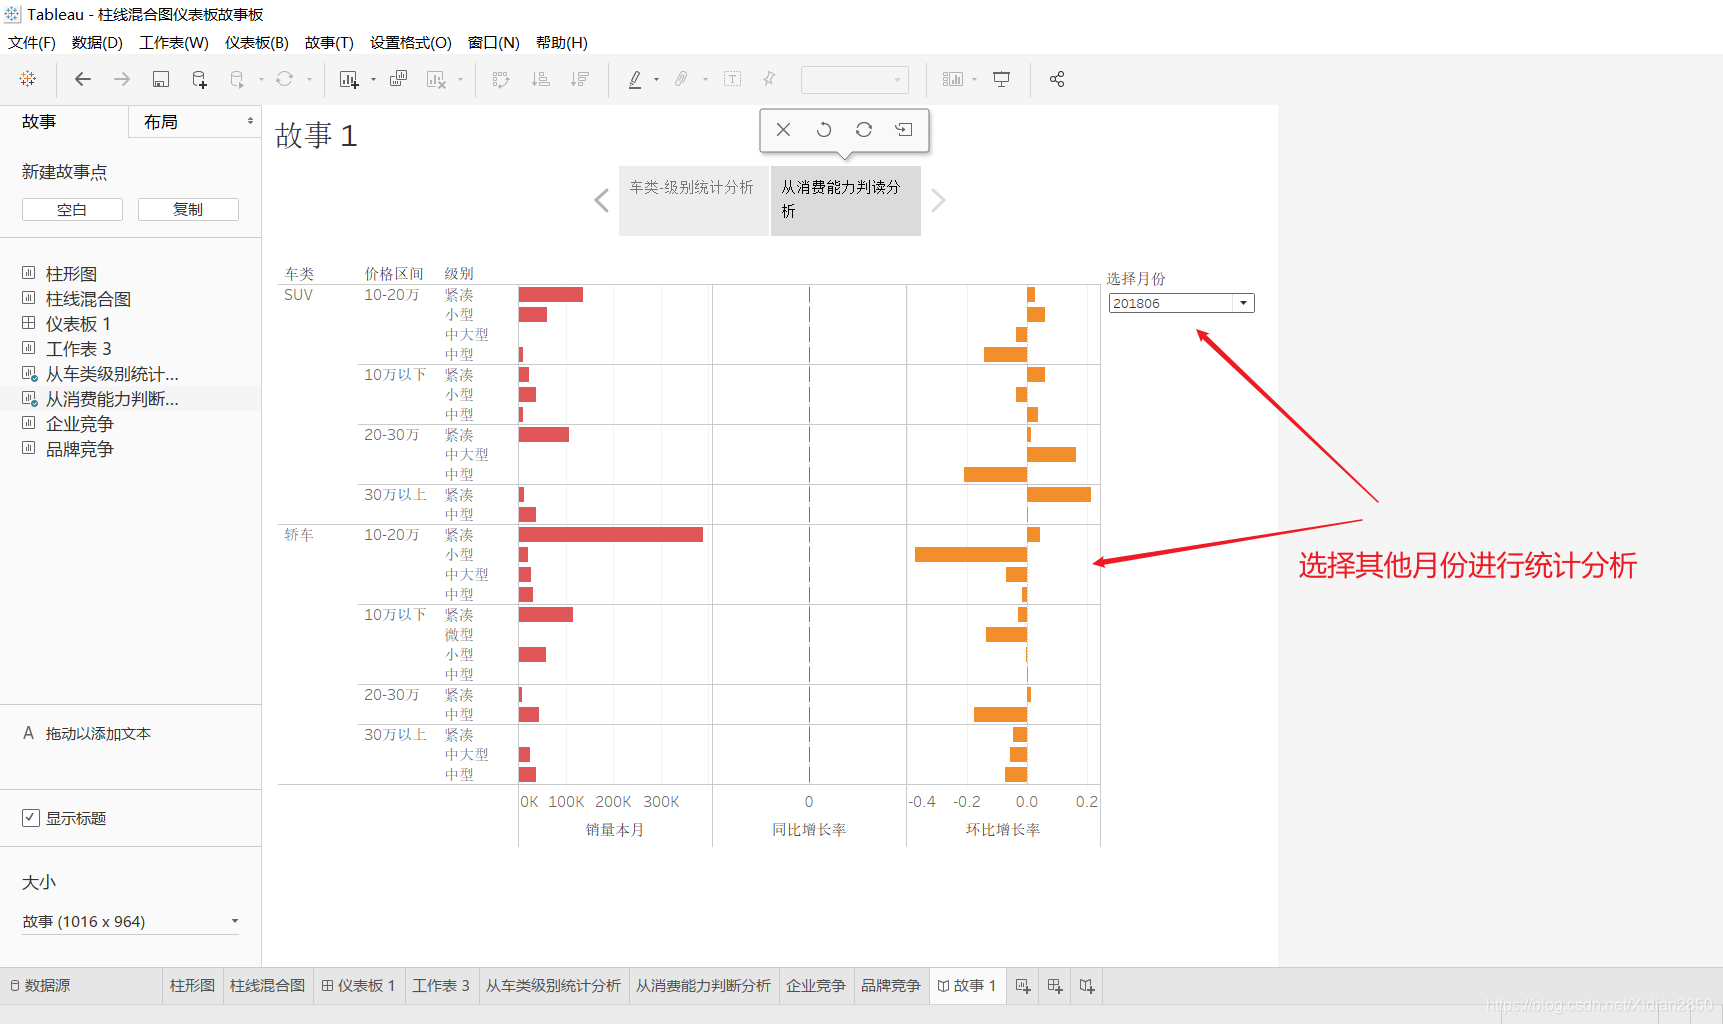Open the 帮助(H) menu
The height and width of the screenshot is (1024, 1723).
[x=562, y=42]
